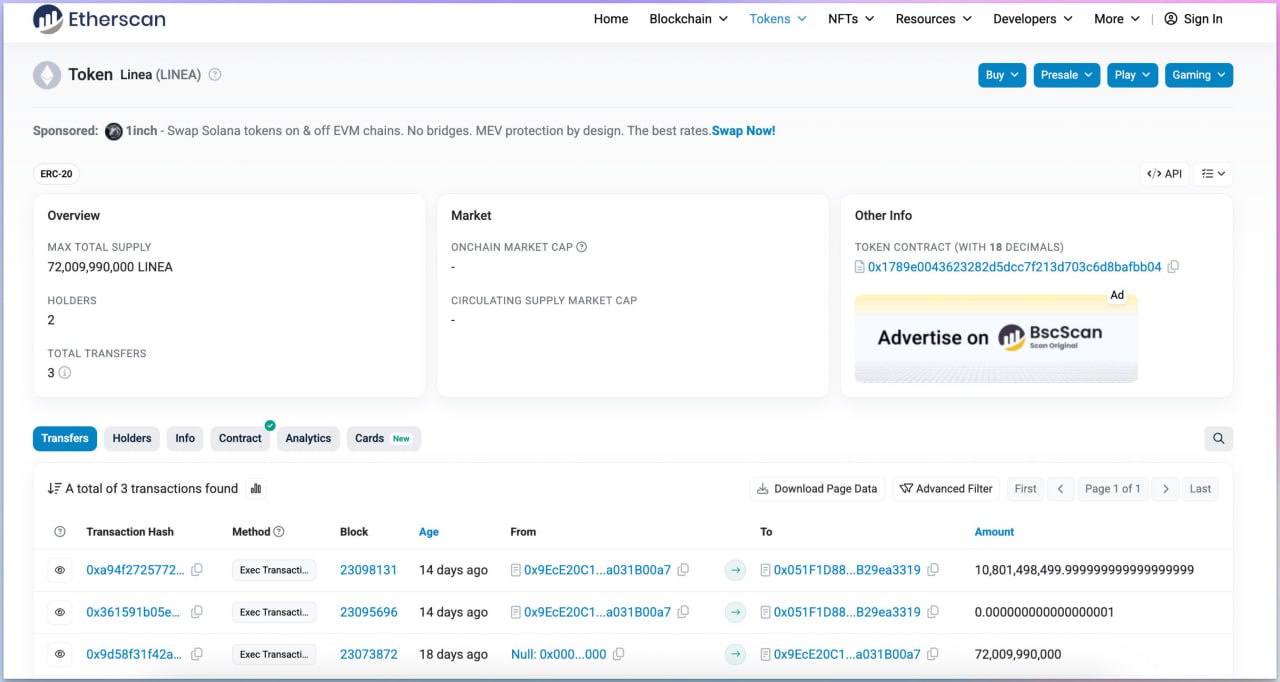Image resolution: width=1280 pixels, height=682 pixels.
Task: Open the Play dropdown
Action: coord(1132,75)
